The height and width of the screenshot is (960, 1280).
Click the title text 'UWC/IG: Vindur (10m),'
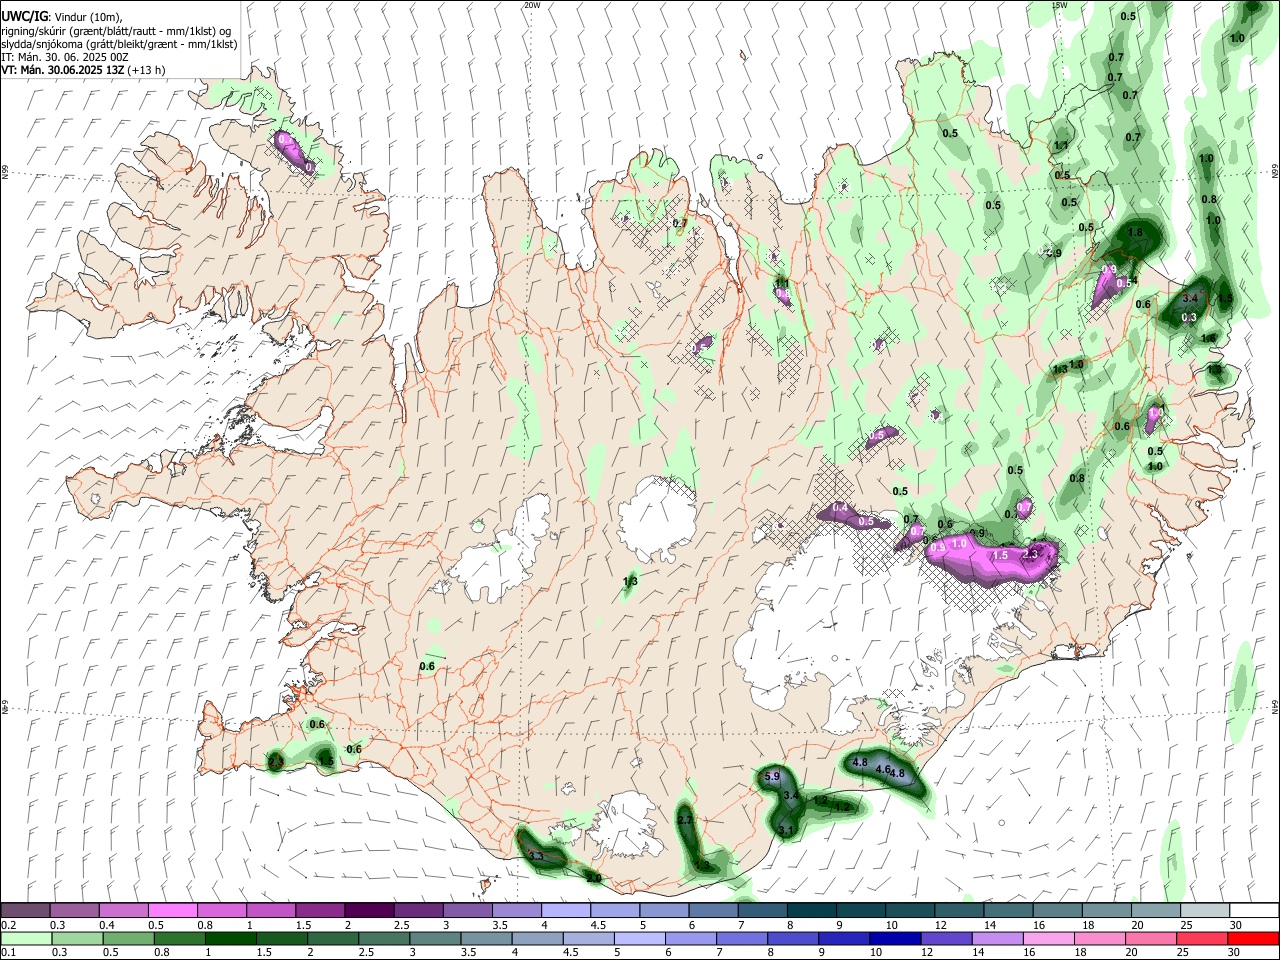(61, 16)
